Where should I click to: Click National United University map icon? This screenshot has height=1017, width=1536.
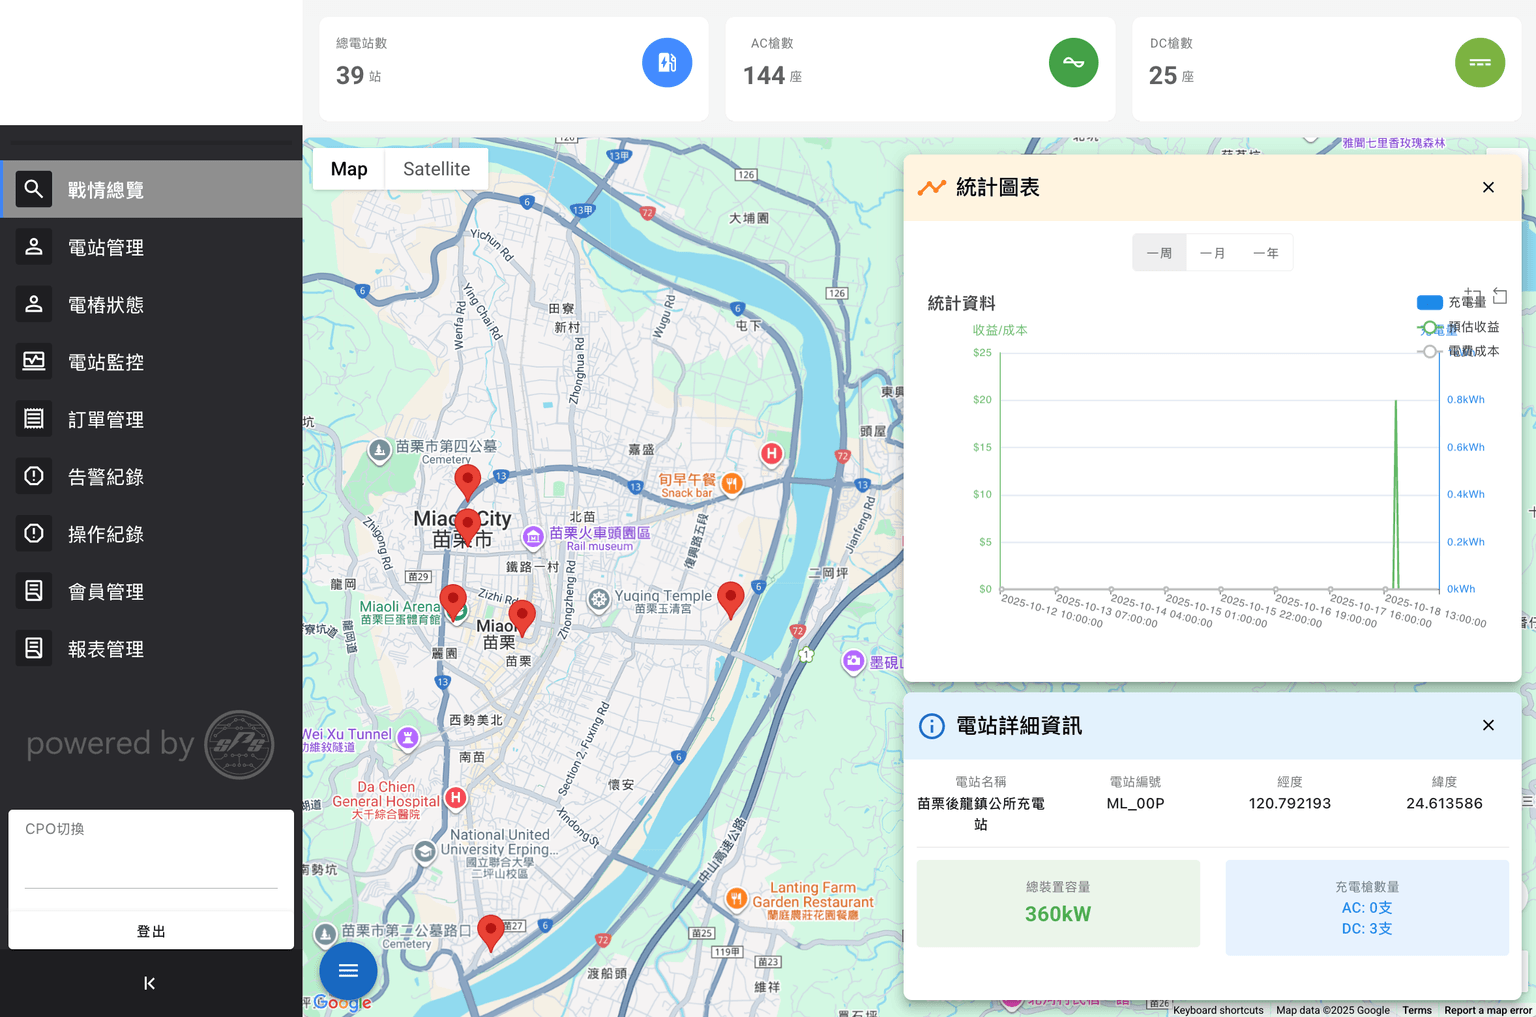click(x=425, y=852)
